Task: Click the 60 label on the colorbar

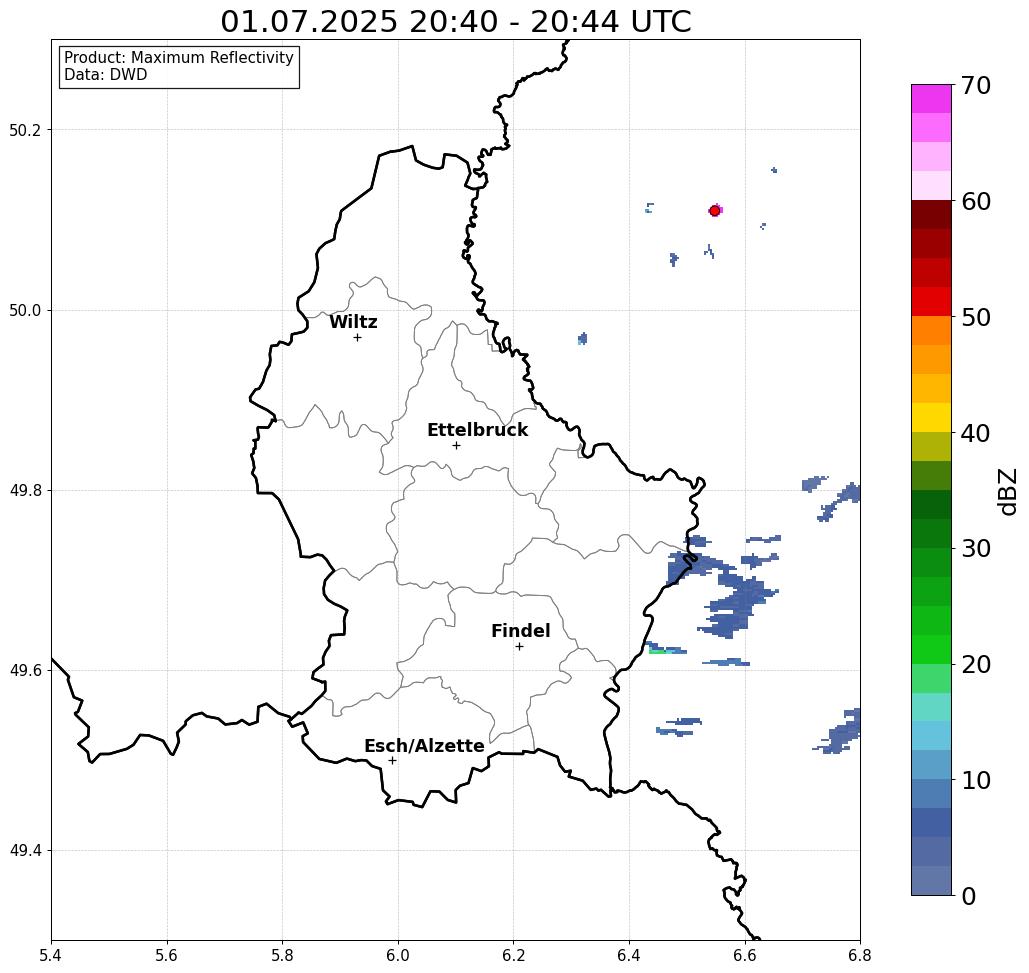Action: (x=976, y=201)
